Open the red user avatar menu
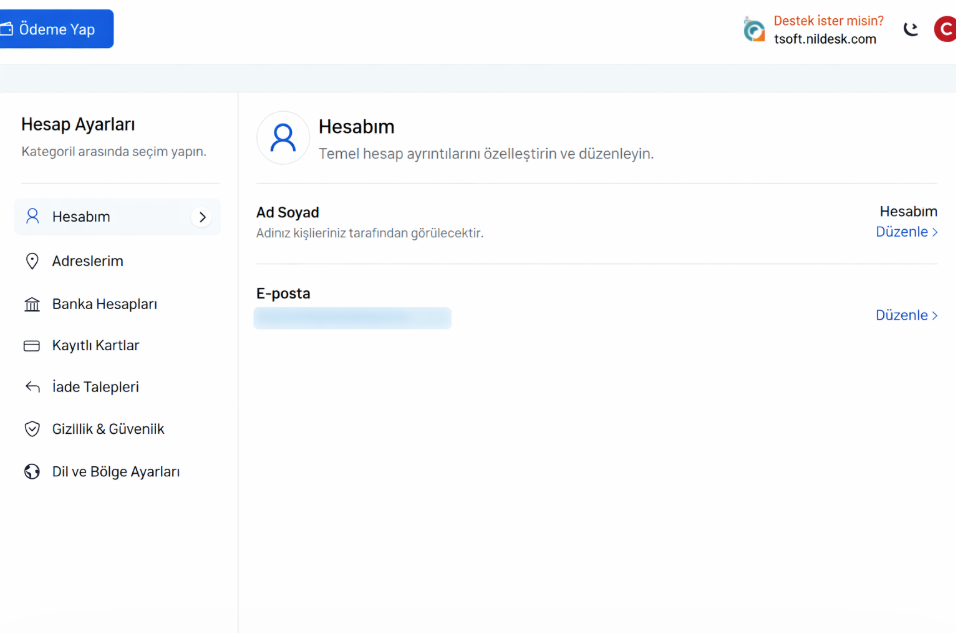 point(944,29)
